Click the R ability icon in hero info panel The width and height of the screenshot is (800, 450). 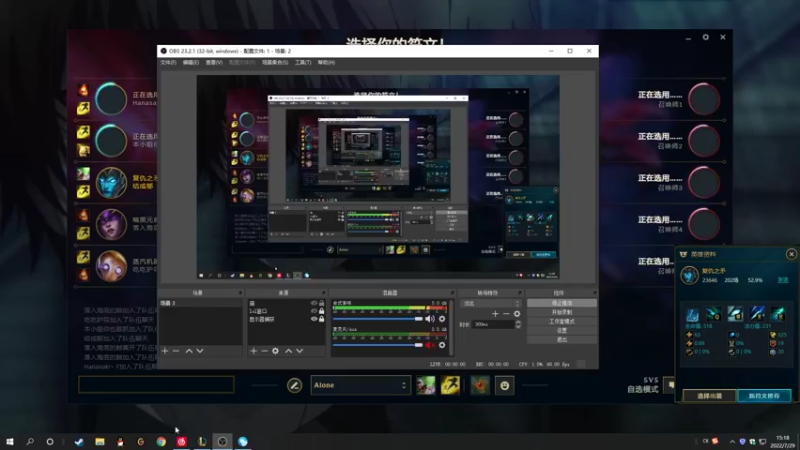click(x=778, y=314)
